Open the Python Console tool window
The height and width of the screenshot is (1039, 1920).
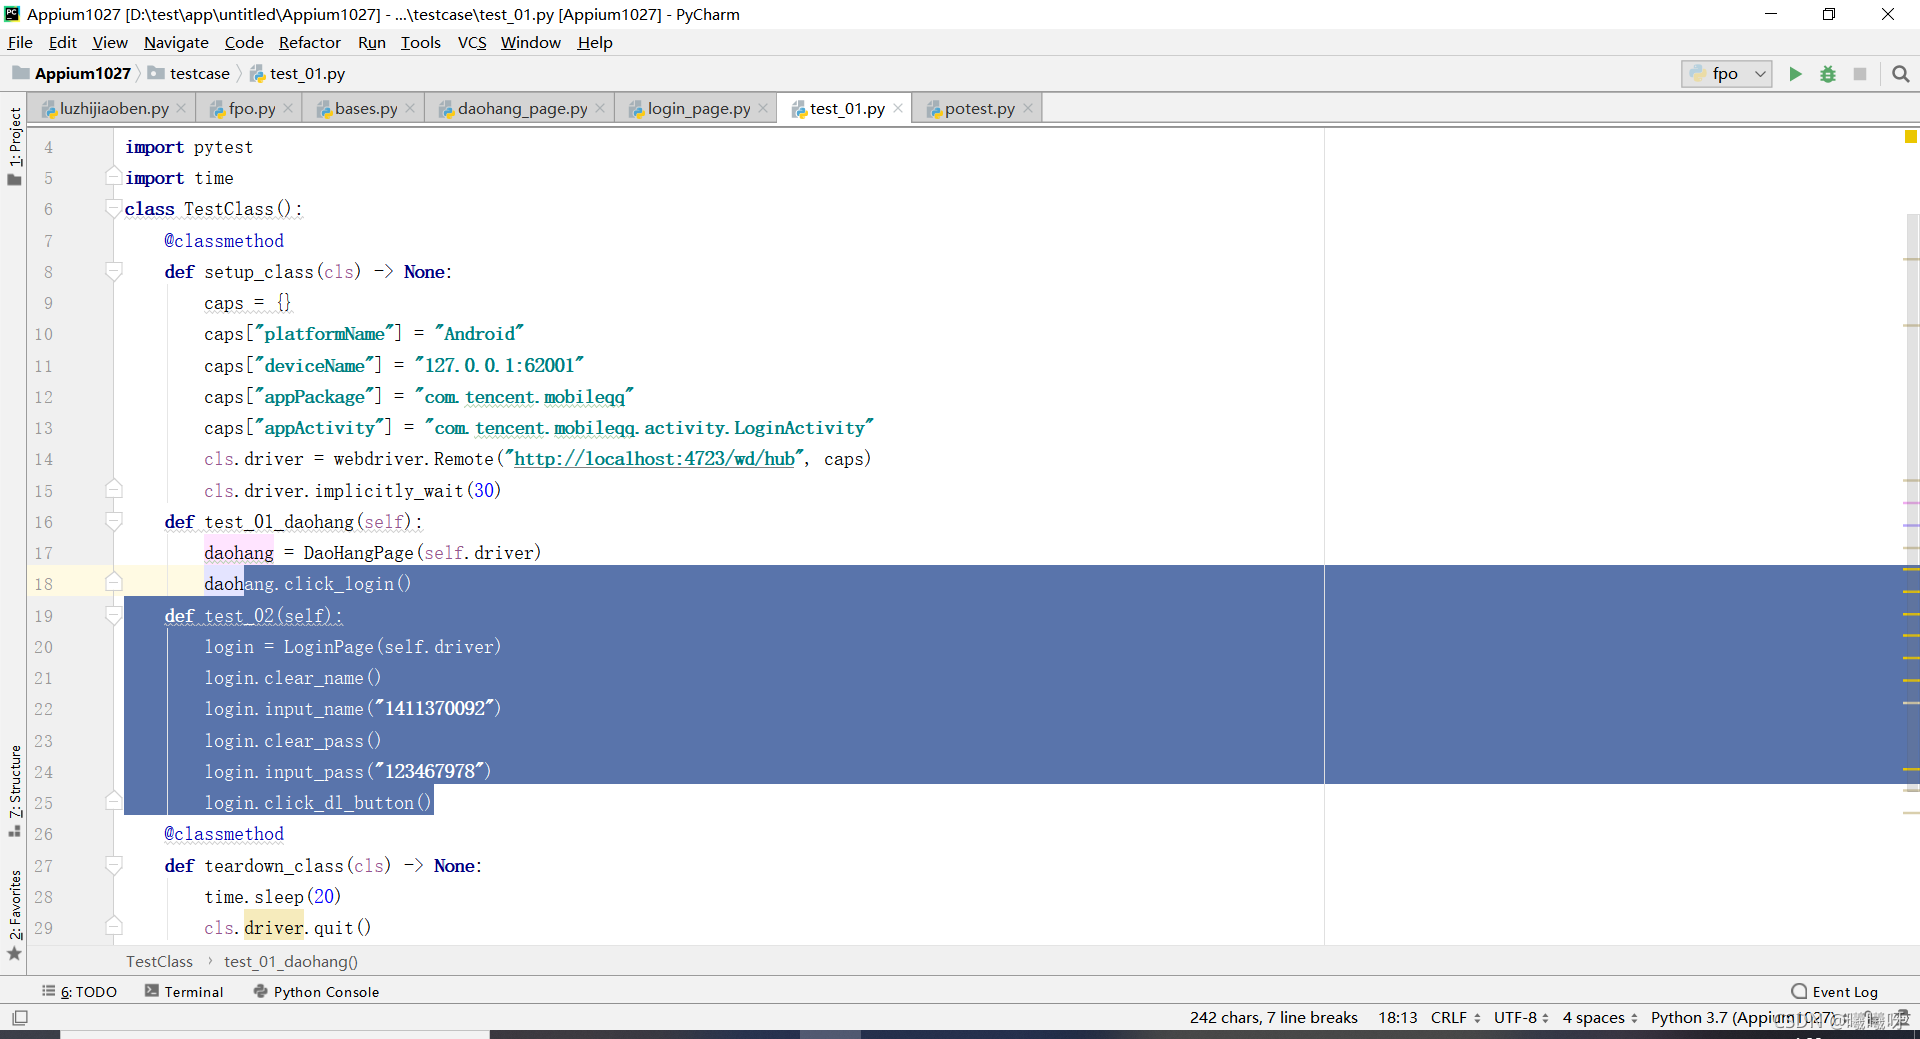point(316,992)
